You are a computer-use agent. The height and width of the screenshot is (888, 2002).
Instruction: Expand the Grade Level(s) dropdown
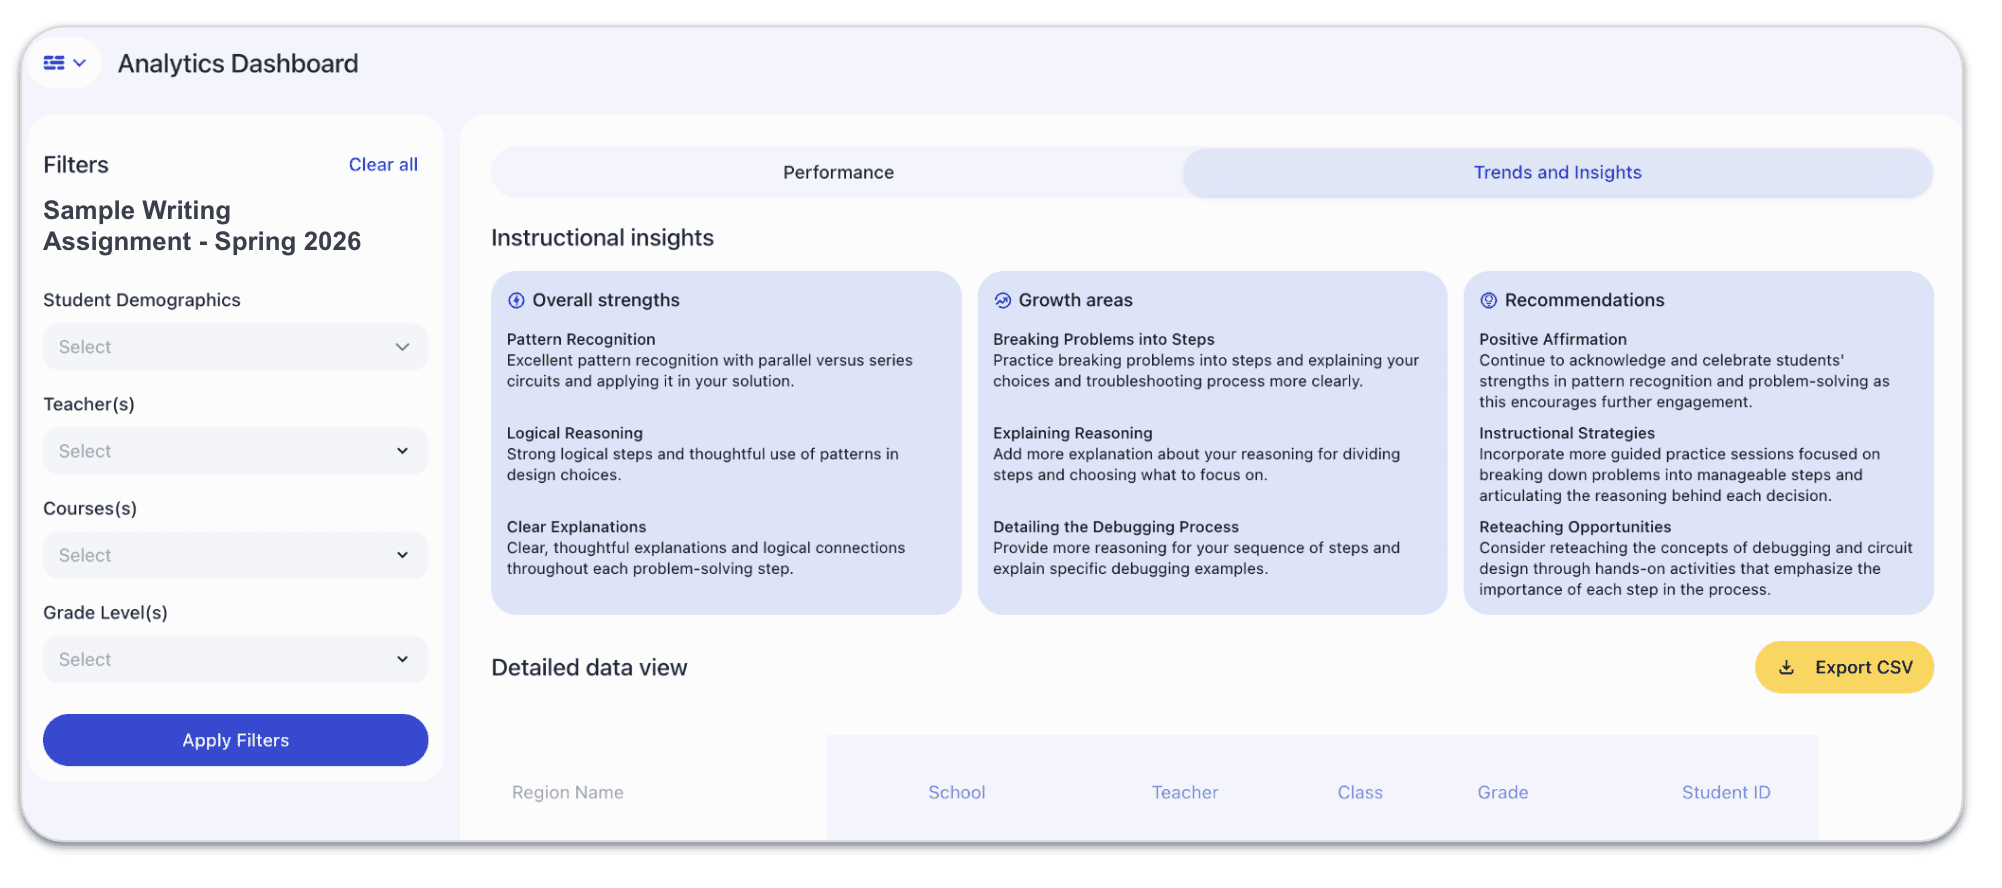click(235, 659)
